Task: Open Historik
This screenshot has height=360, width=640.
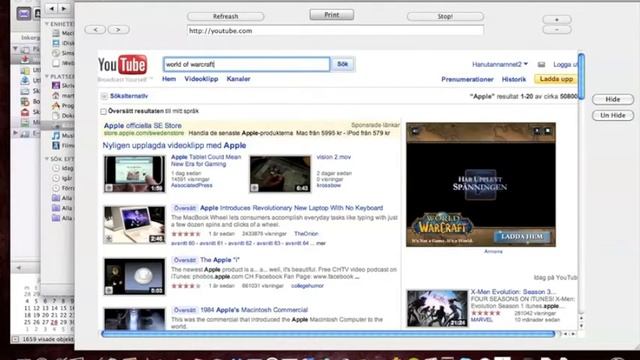Action: 514,80
